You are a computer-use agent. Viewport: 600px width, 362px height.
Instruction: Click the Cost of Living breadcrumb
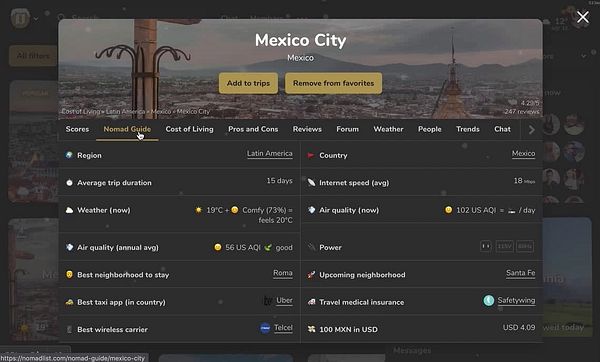tap(80, 112)
